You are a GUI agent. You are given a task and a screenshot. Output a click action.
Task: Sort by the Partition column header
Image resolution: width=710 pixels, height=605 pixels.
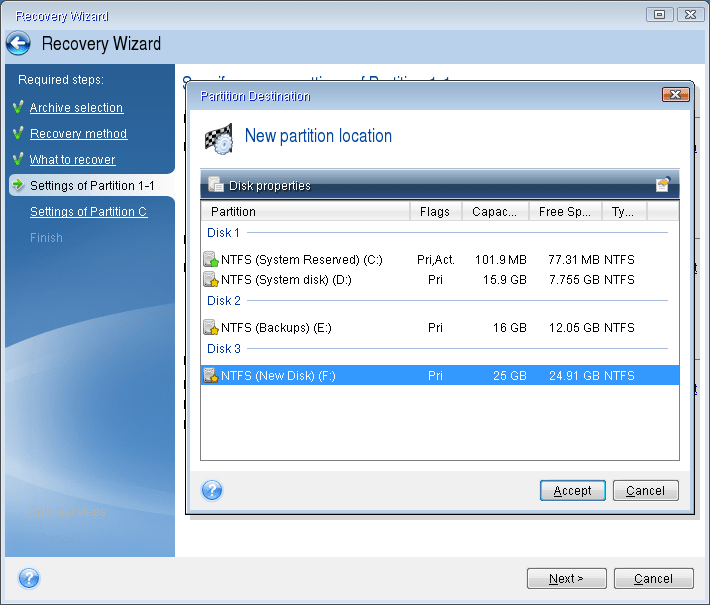pyautogui.click(x=305, y=211)
